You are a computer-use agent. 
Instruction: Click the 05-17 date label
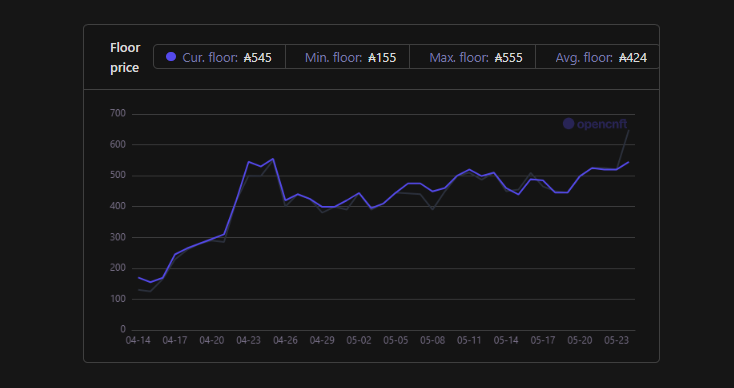coord(543,340)
